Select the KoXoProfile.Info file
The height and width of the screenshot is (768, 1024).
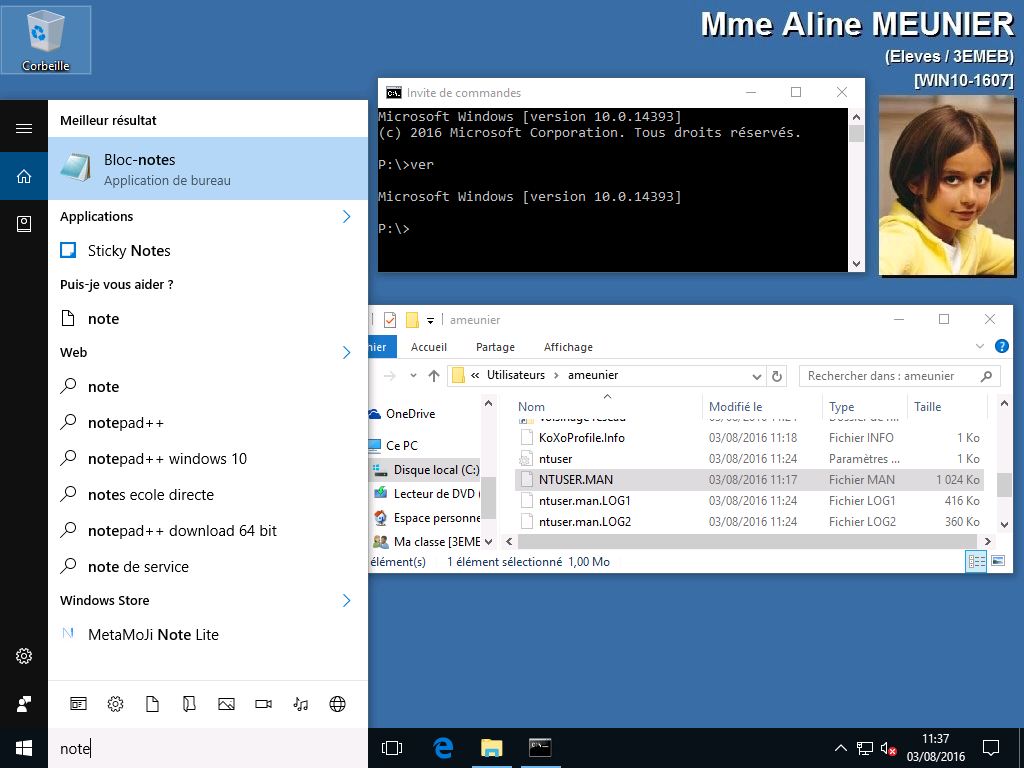coord(750,438)
